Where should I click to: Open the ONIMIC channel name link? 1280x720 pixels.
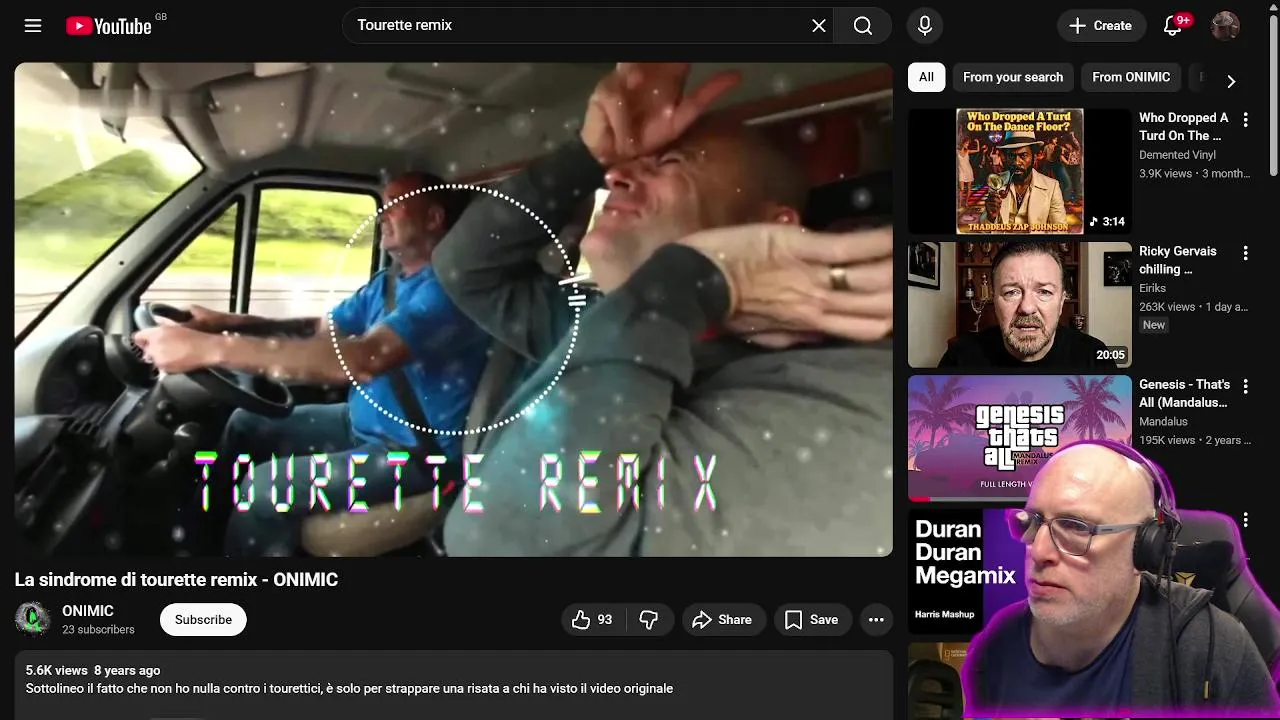coord(88,611)
